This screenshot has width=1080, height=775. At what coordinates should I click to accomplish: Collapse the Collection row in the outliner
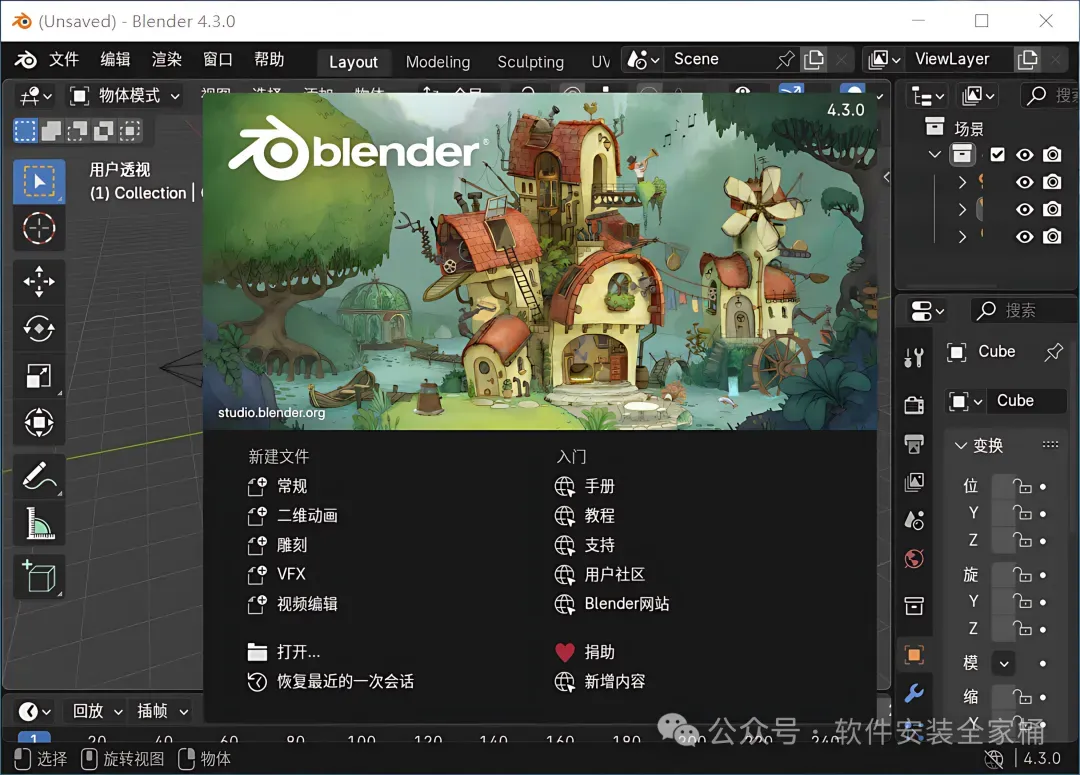[934, 154]
